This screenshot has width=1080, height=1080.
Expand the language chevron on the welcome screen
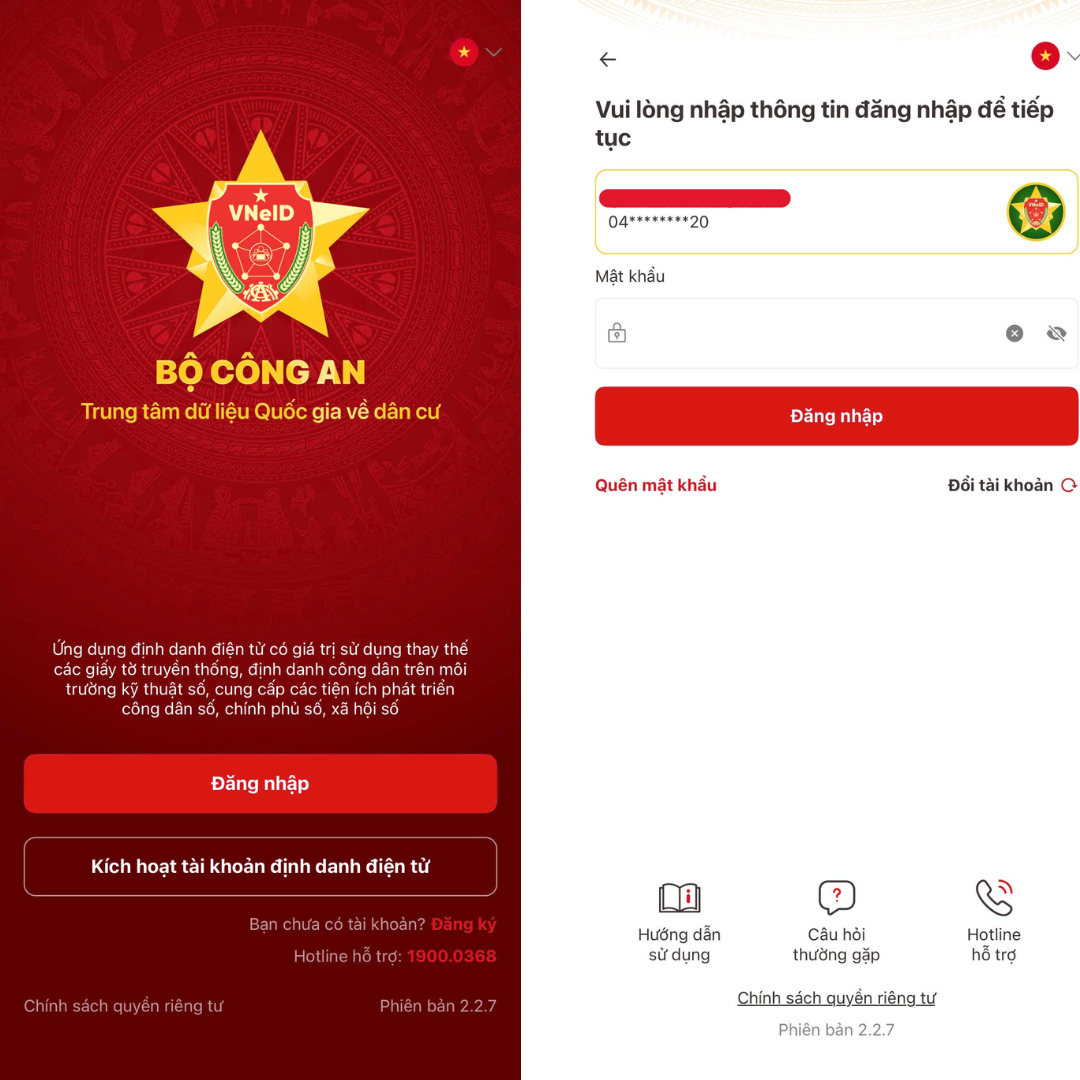click(493, 52)
